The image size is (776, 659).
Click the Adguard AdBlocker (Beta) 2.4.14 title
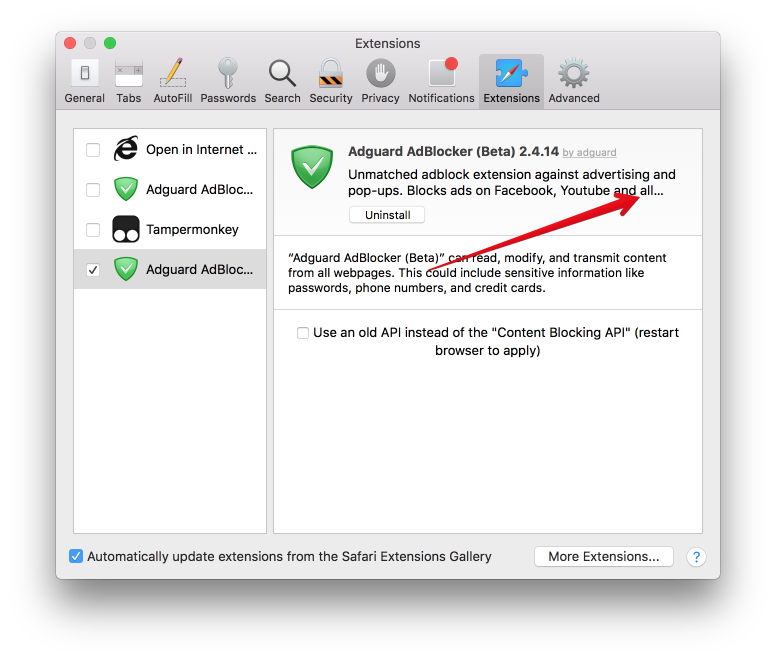(x=453, y=151)
